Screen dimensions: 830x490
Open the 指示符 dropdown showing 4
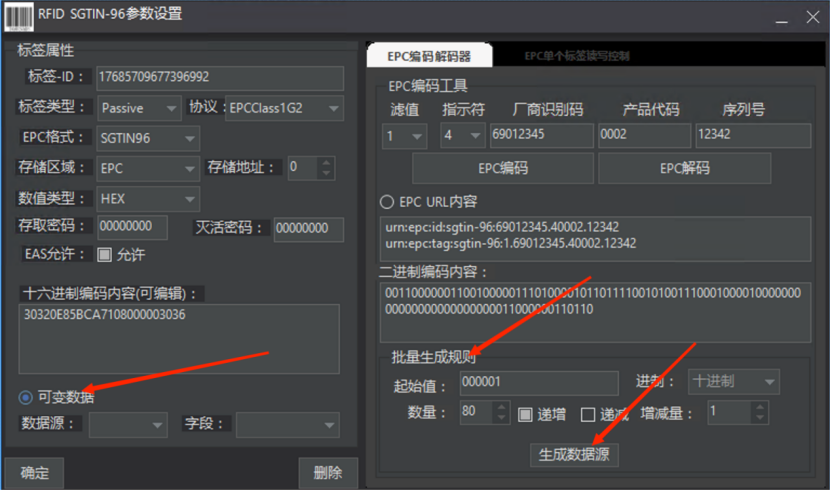click(463, 136)
